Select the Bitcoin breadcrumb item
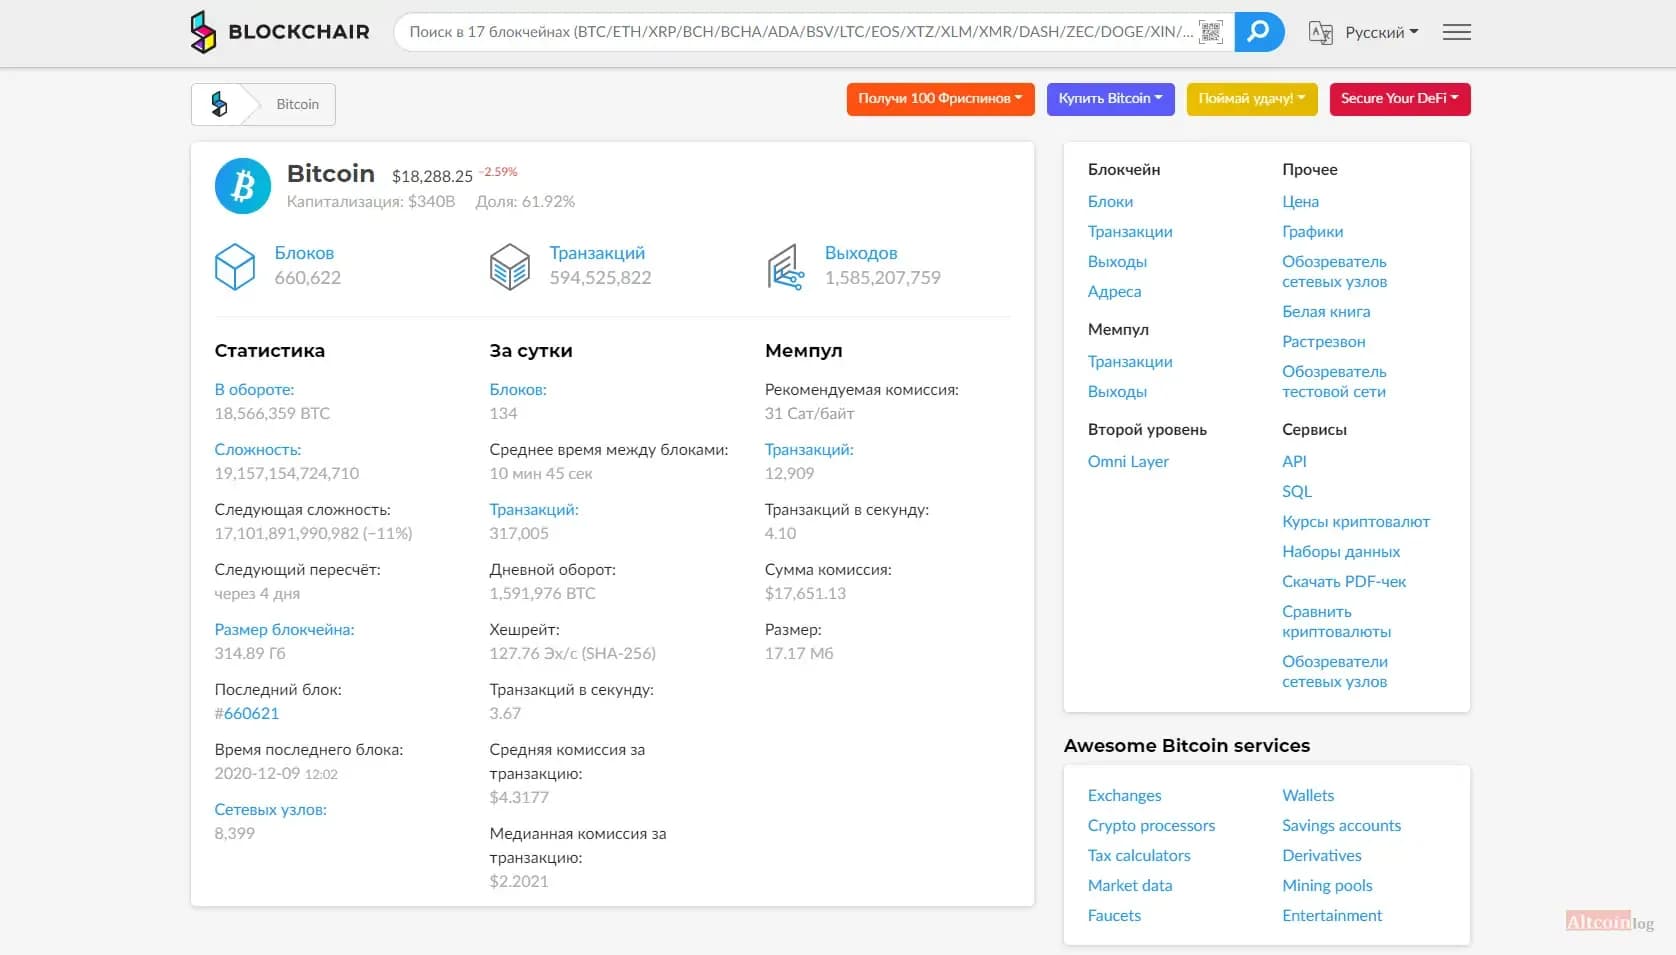 [x=298, y=104]
